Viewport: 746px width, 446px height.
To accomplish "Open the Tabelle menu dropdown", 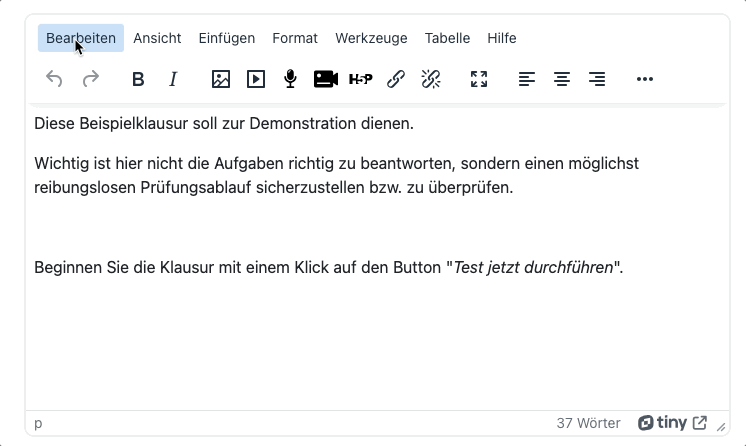I will [447, 38].
